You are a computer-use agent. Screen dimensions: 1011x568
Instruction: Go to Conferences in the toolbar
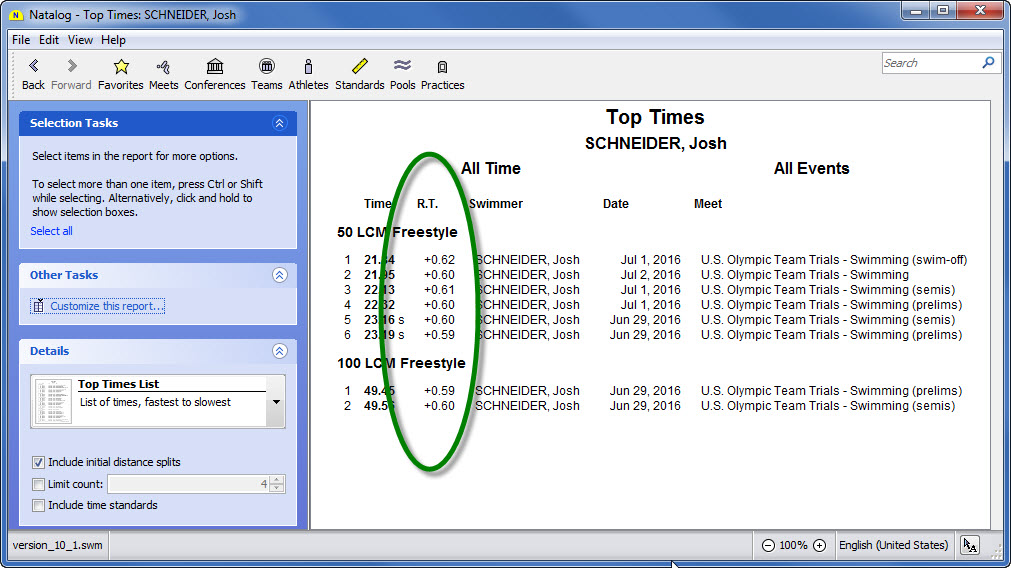coord(215,67)
